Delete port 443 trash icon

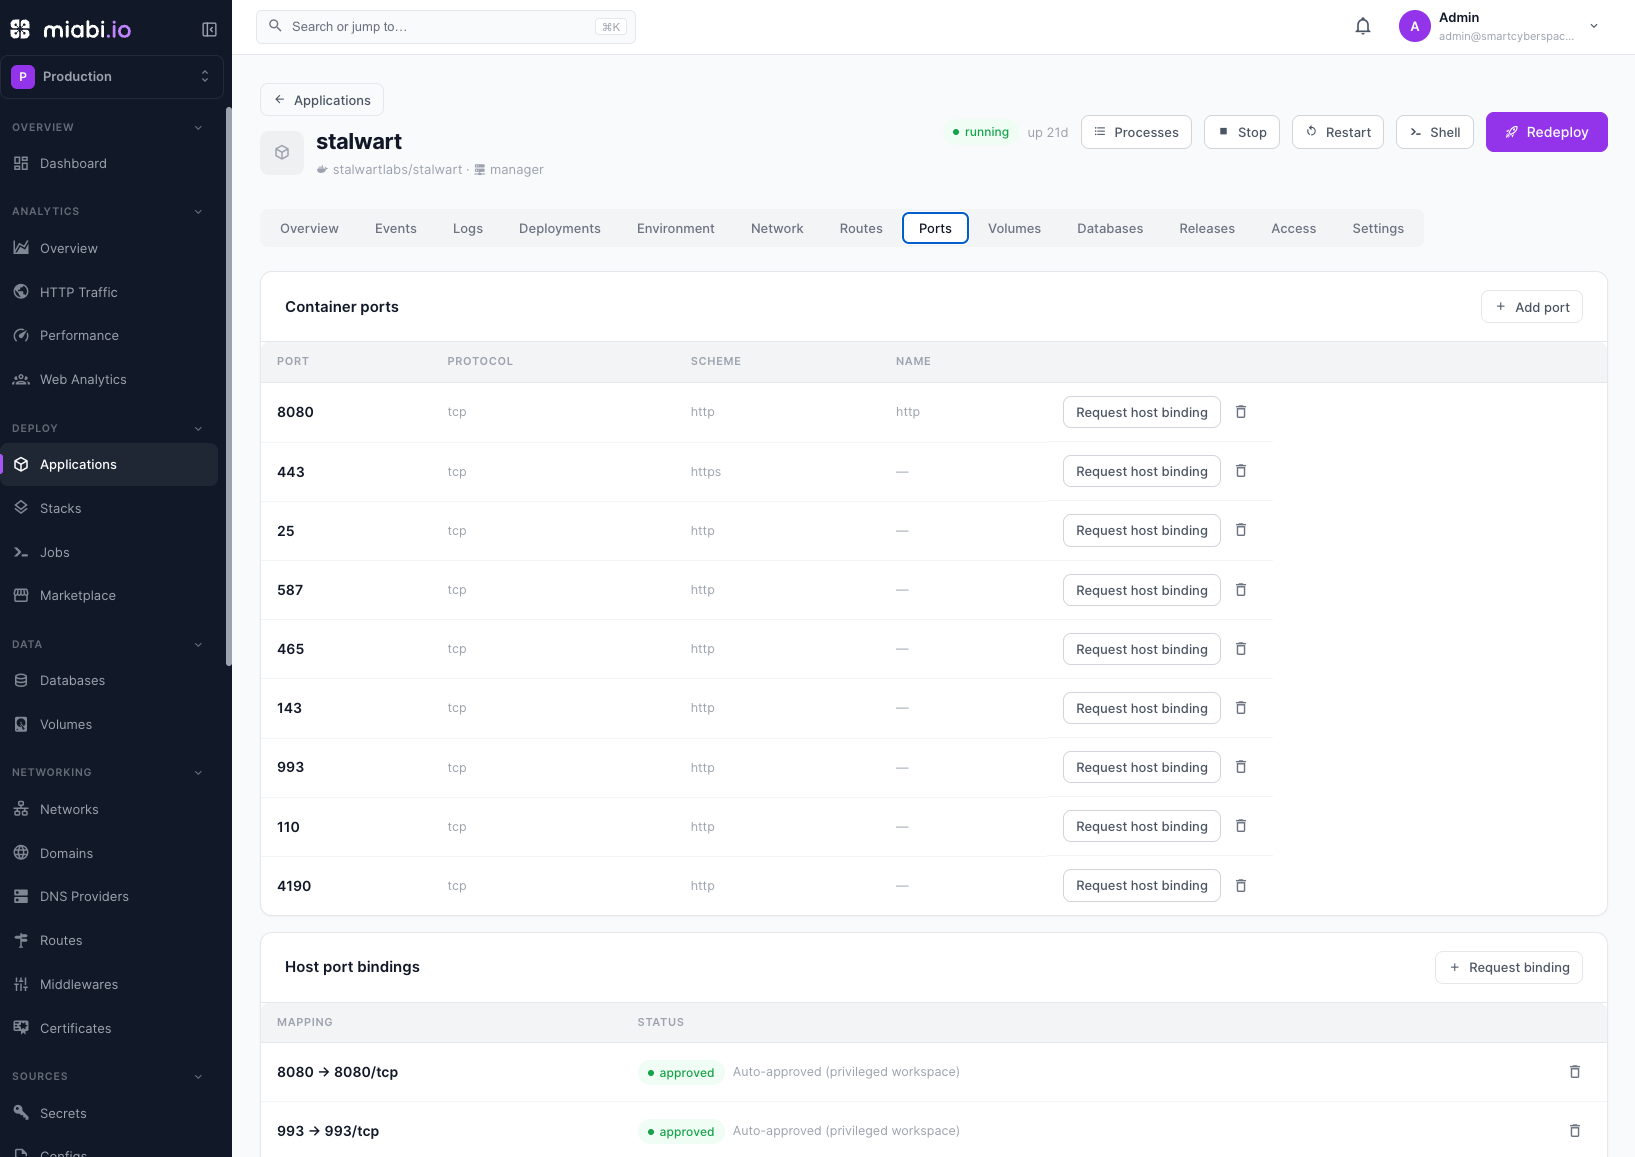coord(1241,471)
